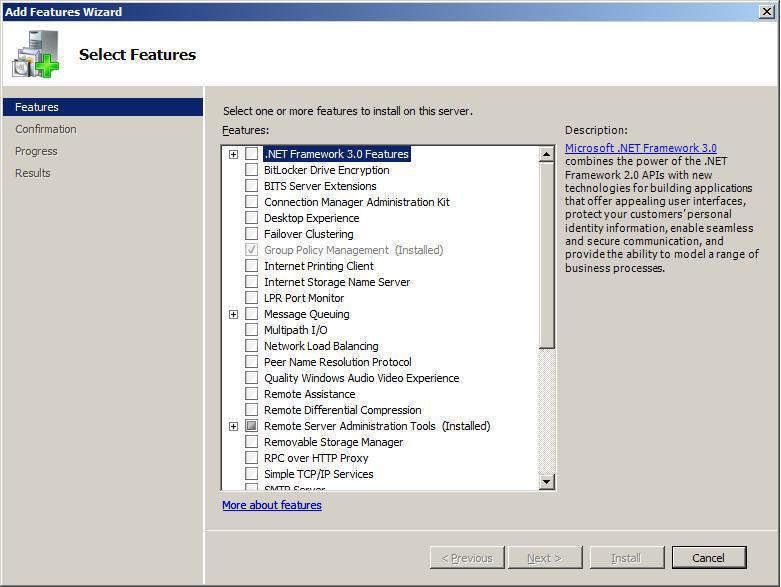Cancel the Add Features Wizard
This screenshot has height=587, width=781.
pyautogui.click(x=709, y=558)
